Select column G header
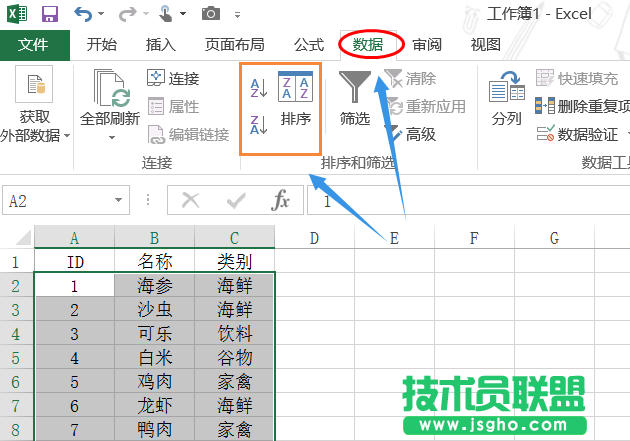This screenshot has height=441, width=630. point(554,237)
